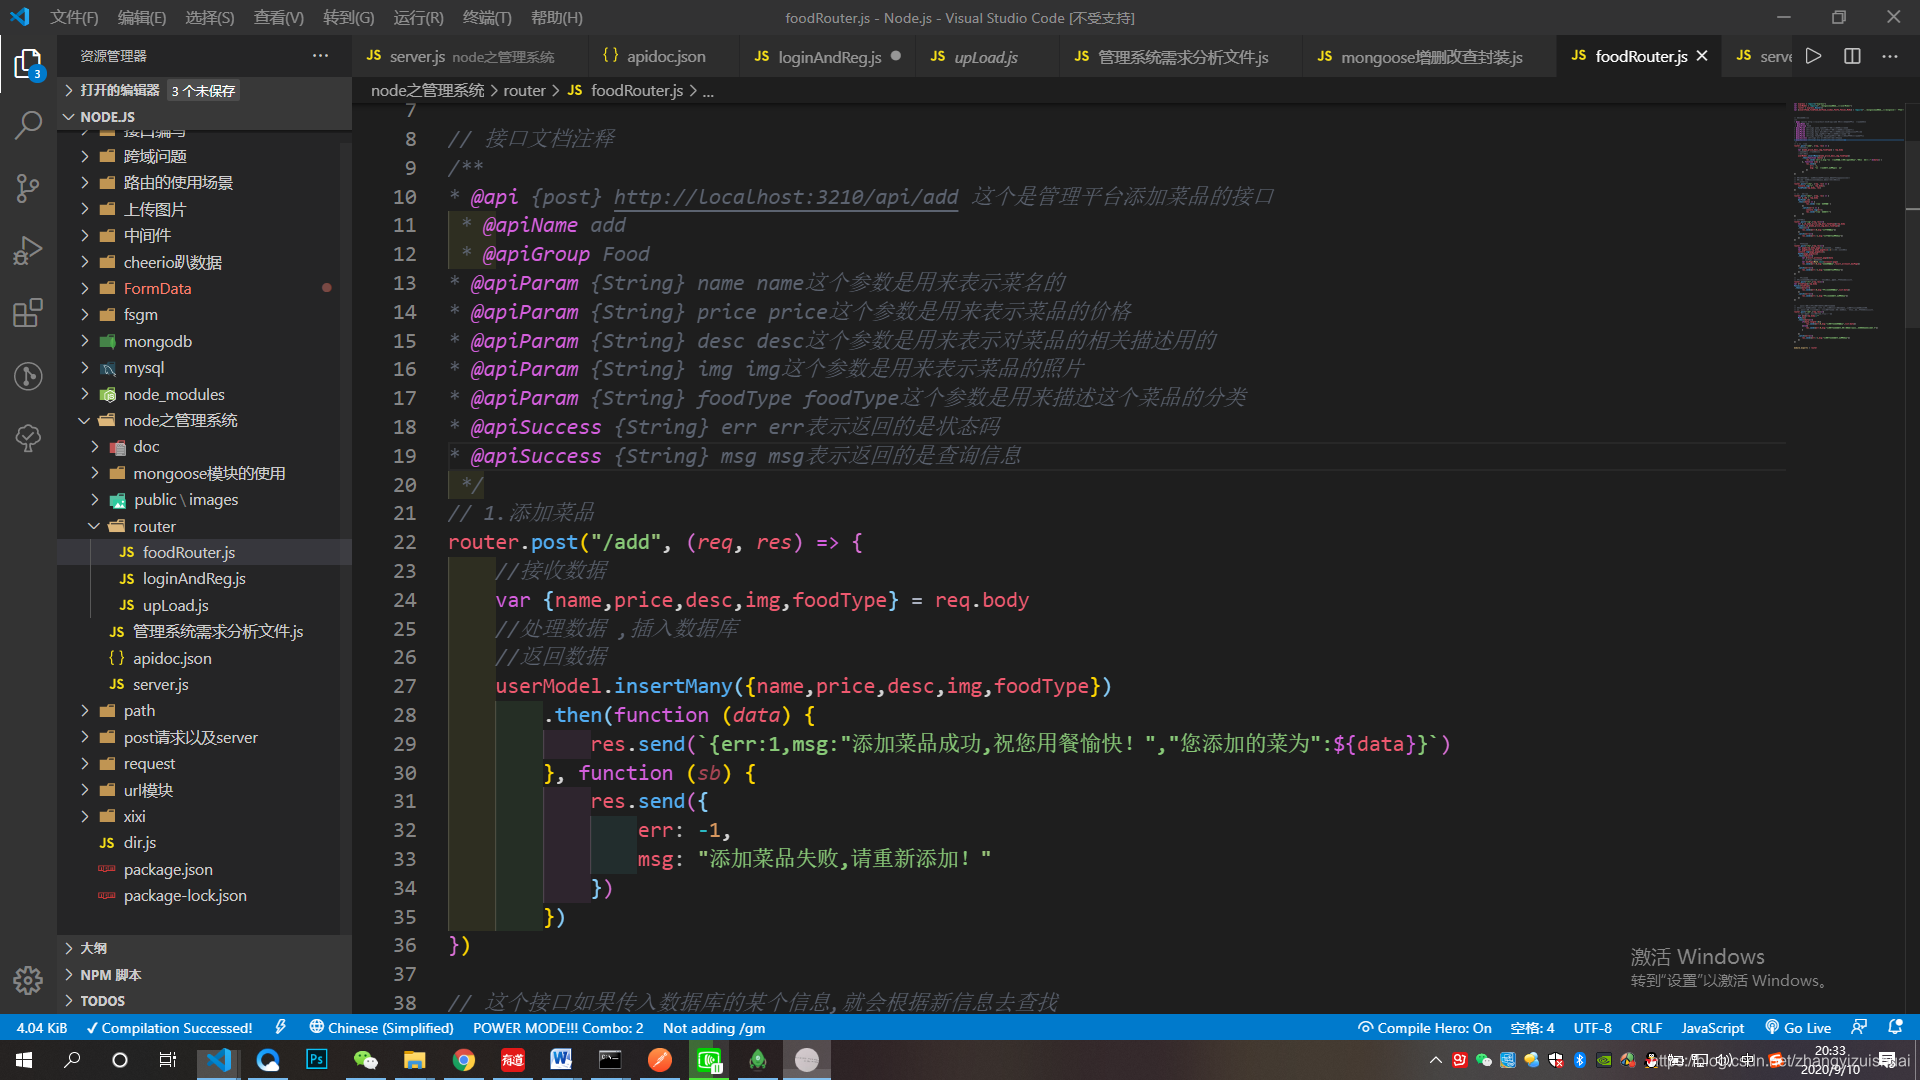Open upLoad.js in the explorer

pos(175,605)
